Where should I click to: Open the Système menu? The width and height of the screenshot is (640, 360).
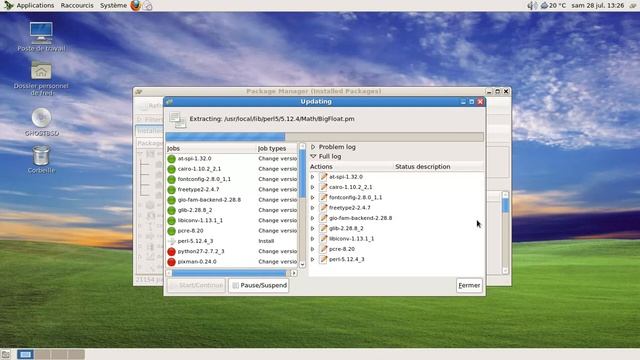tap(113, 5)
